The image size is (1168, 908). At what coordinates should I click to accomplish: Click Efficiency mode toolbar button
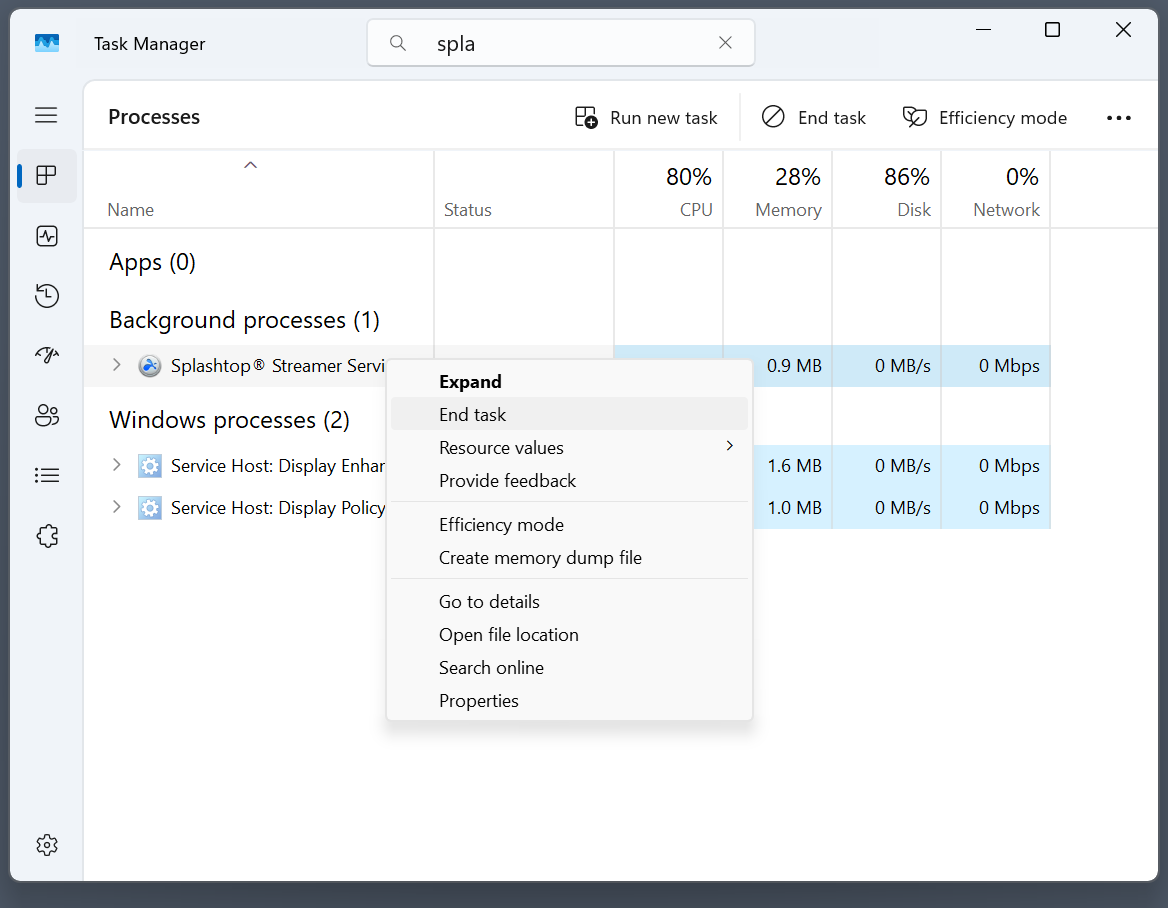click(985, 118)
